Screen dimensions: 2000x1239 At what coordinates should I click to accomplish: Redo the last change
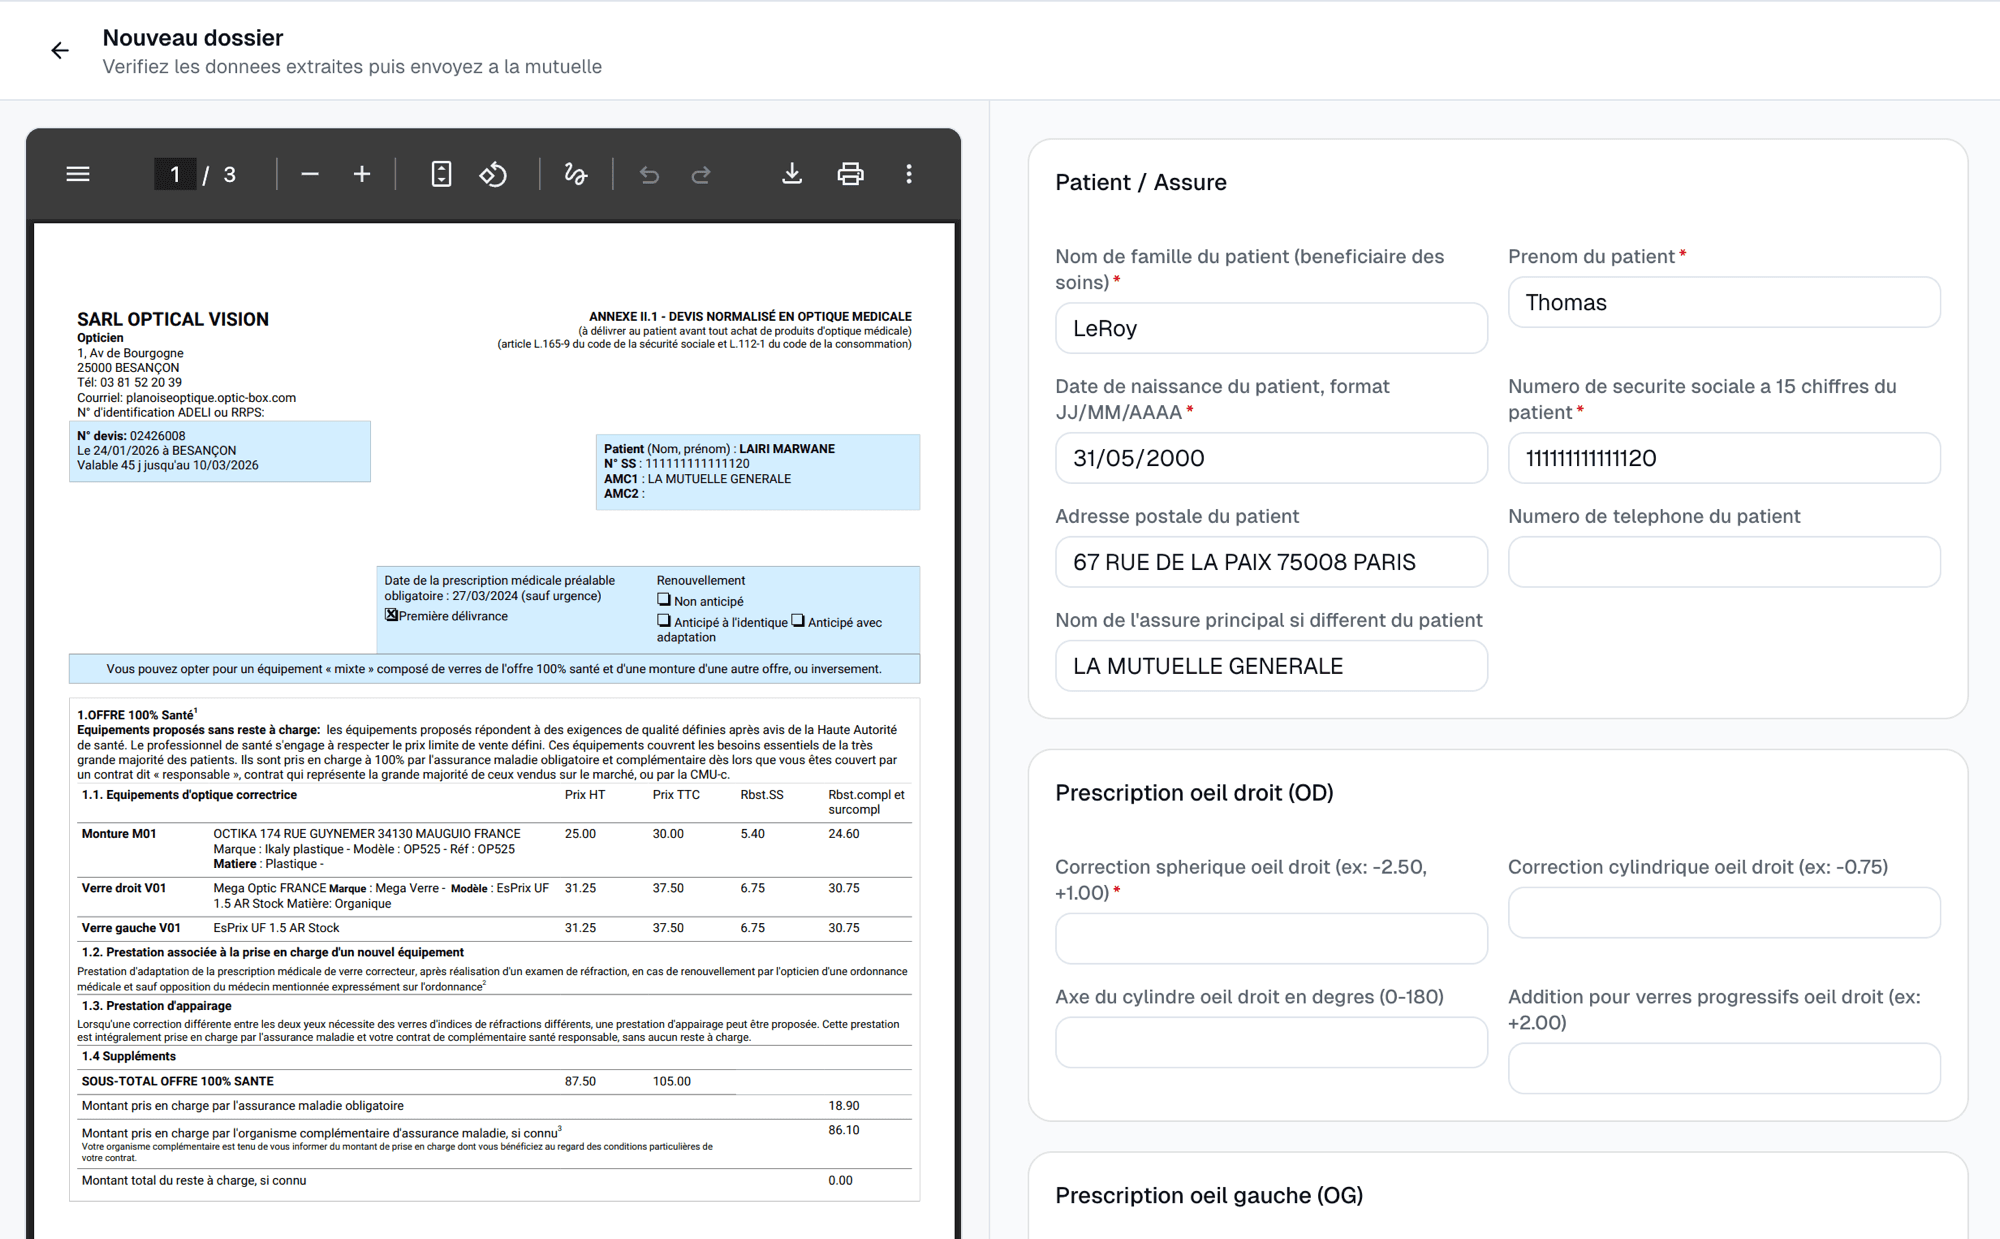pyautogui.click(x=701, y=173)
